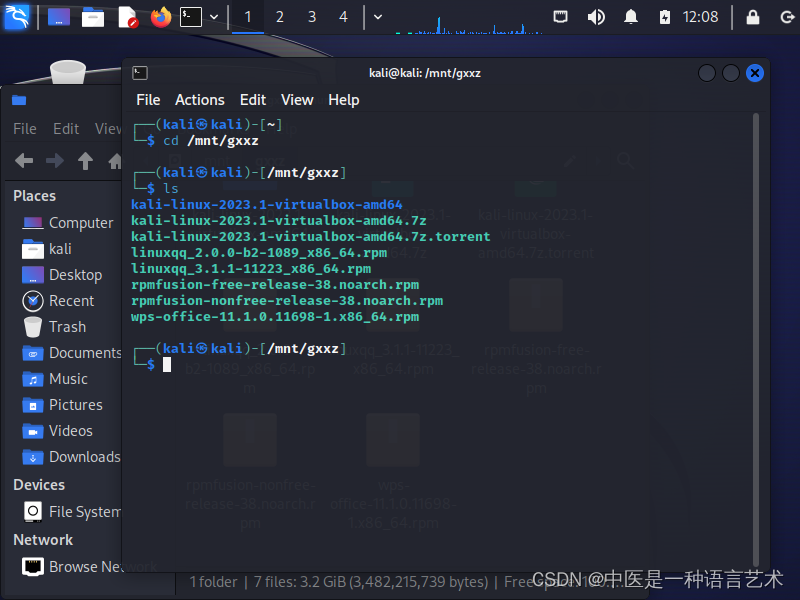The image size is (800, 600).
Task: Go forward in file manager
Action: click(x=55, y=161)
